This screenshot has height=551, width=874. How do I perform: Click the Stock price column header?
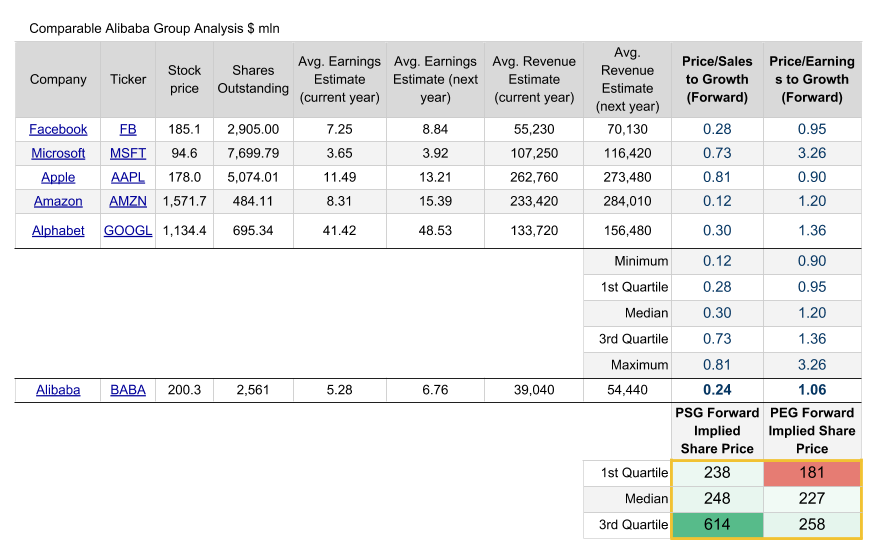(x=184, y=79)
